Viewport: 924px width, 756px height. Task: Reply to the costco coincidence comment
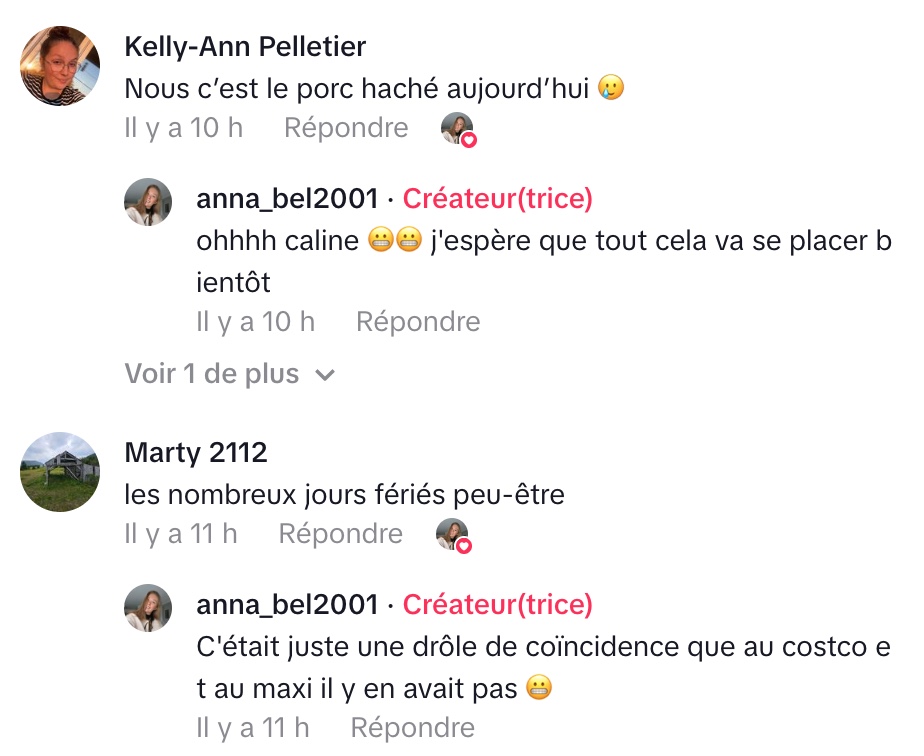[412, 728]
